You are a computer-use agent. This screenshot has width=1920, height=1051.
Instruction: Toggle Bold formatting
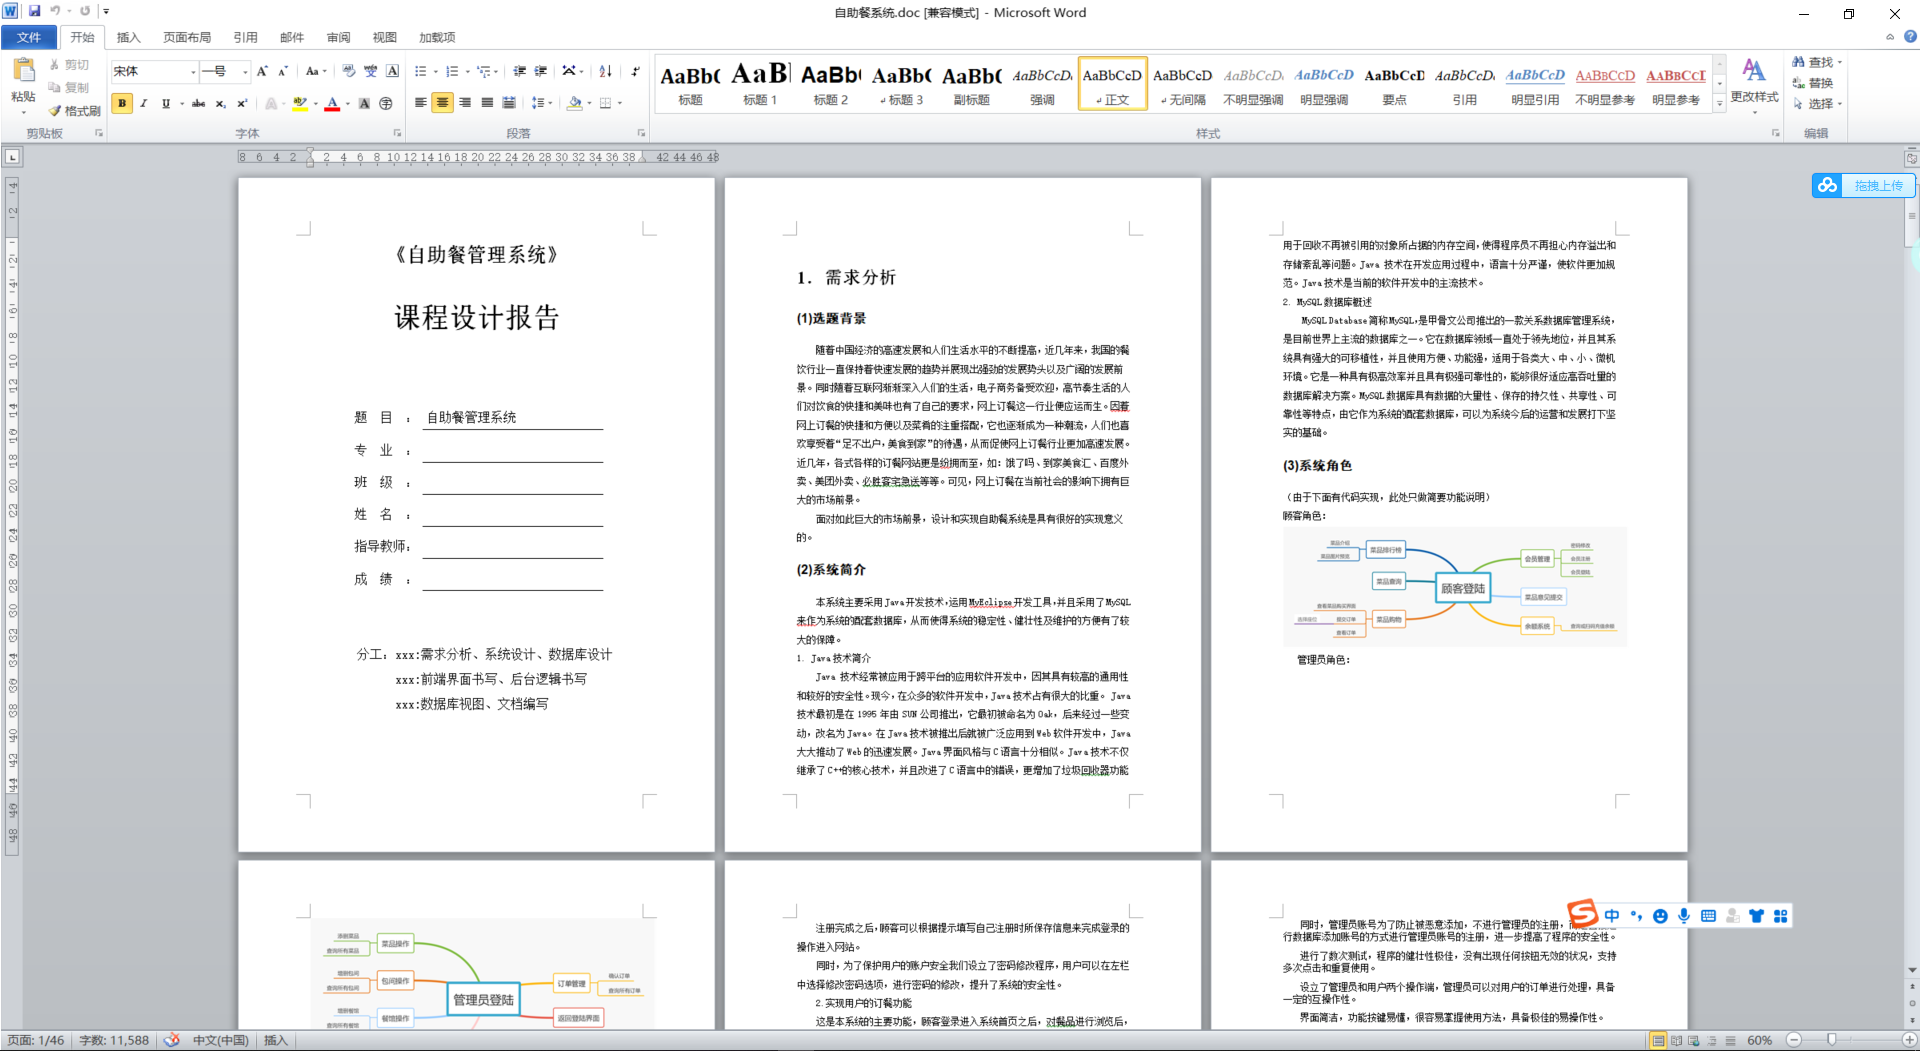[x=122, y=103]
